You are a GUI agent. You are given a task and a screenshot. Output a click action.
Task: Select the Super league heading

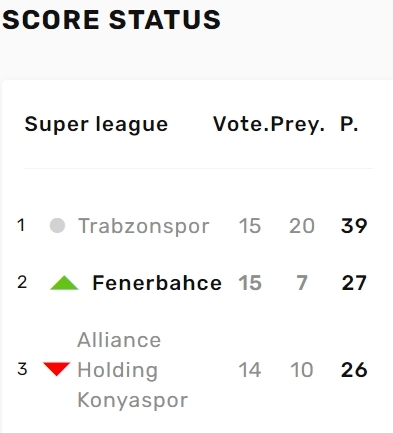pyautogui.click(x=96, y=125)
